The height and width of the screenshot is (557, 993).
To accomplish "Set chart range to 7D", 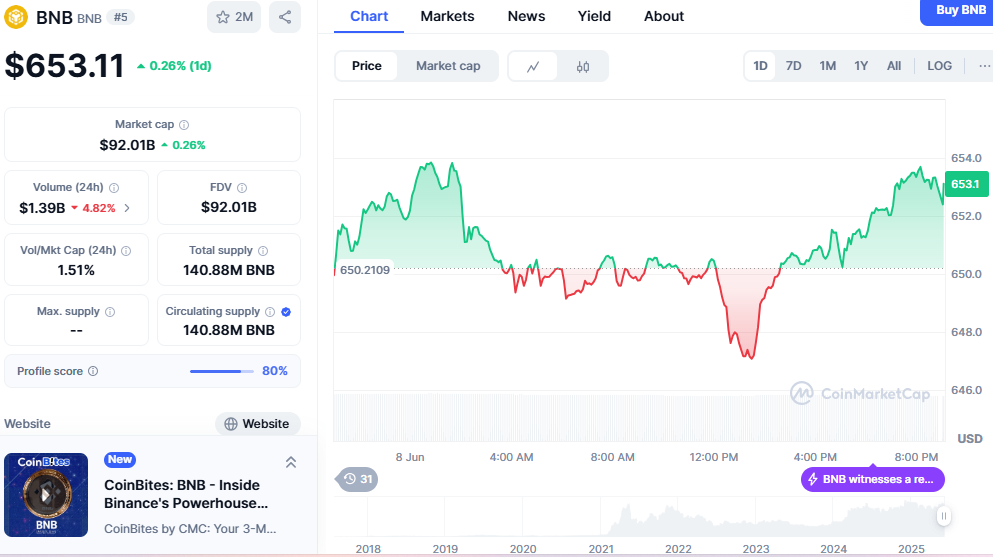I will click(794, 66).
